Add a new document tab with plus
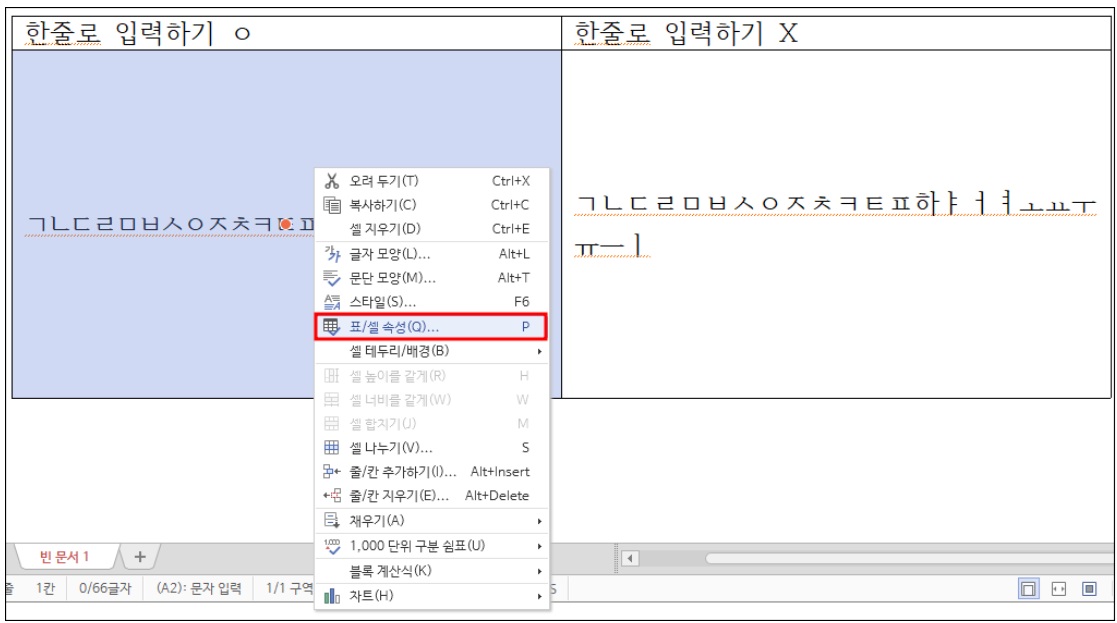This screenshot has height=623, width=1117. tap(140, 557)
